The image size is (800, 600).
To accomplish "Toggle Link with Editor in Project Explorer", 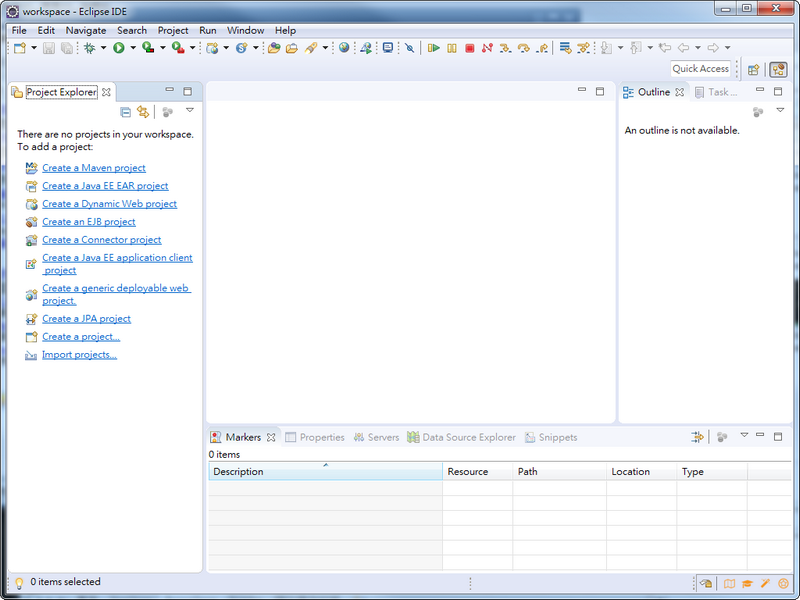I will coord(144,112).
